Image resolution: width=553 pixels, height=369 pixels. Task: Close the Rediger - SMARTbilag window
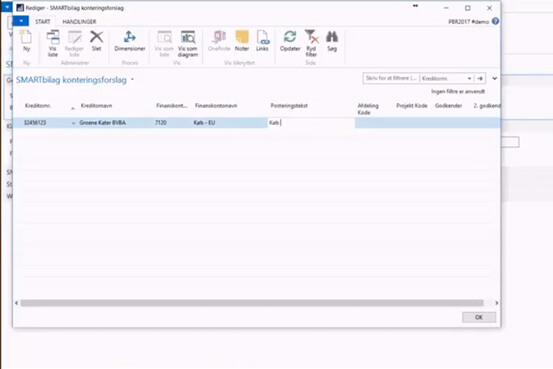click(x=489, y=8)
